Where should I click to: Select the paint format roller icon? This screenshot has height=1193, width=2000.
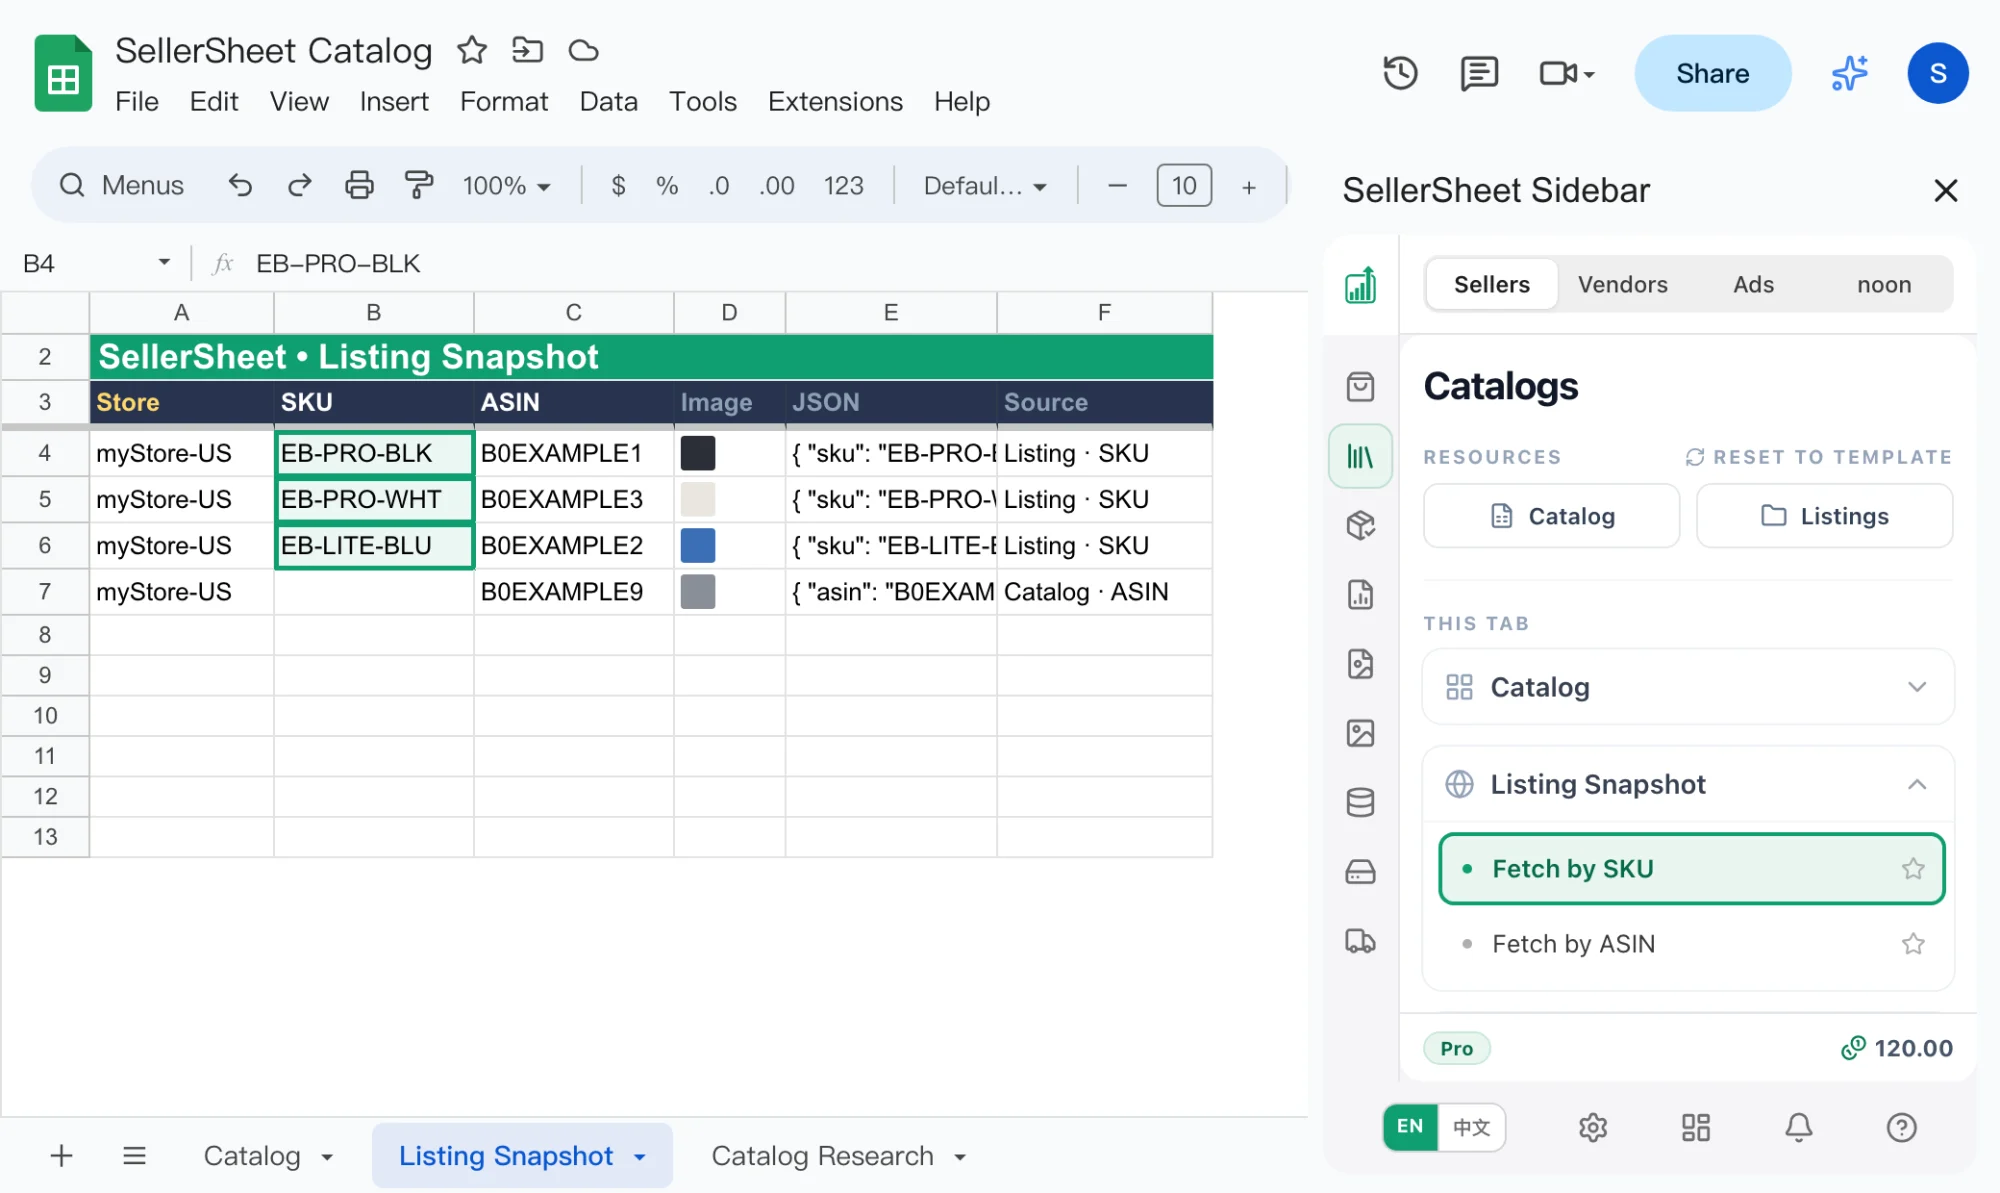click(418, 185)
